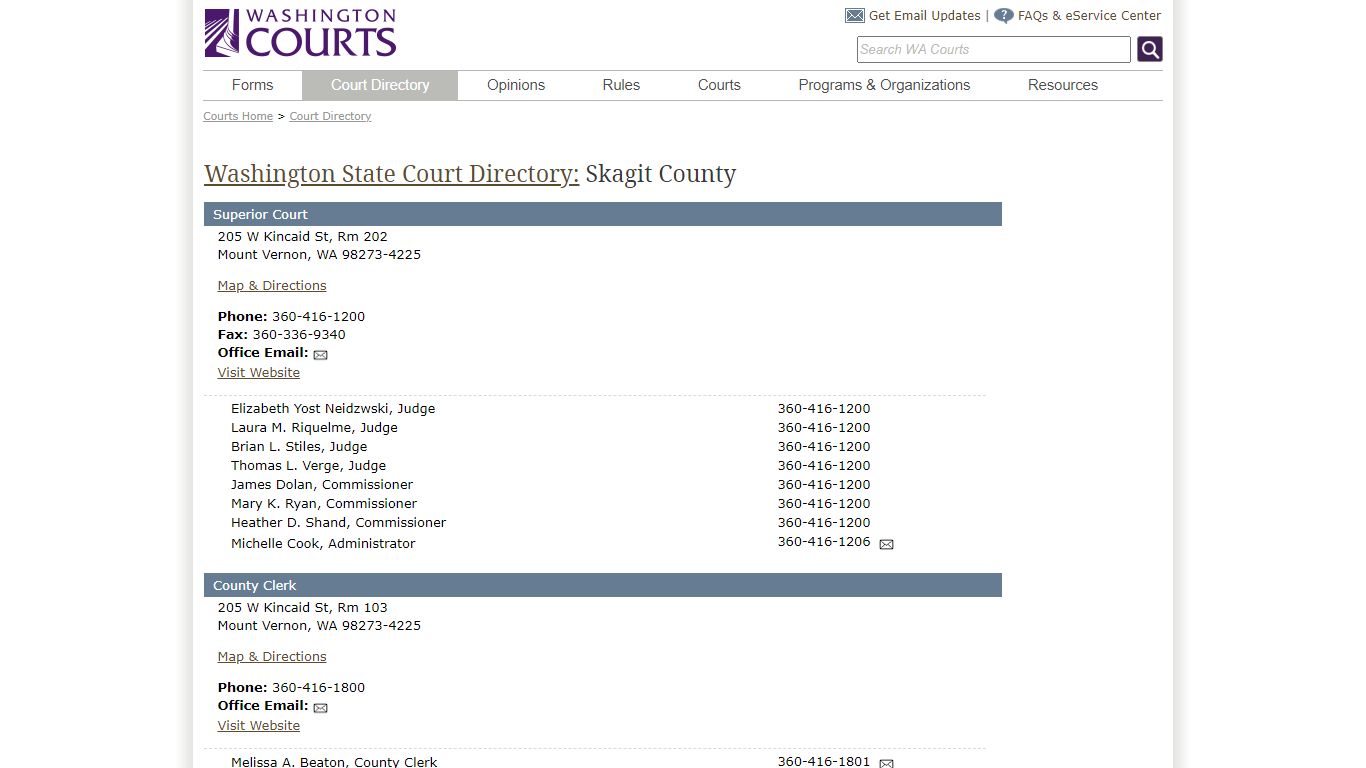Select Melissa A. Beaton, County Clerk entry
1366x768 pixels.
coord(334,762)
